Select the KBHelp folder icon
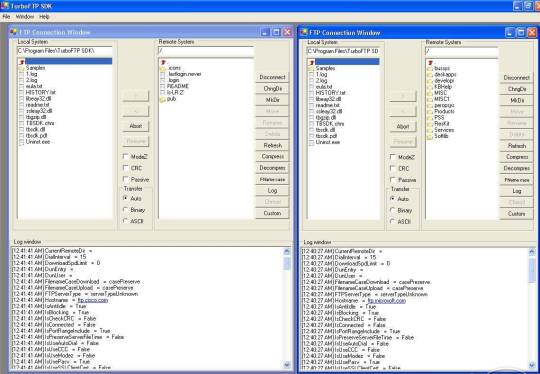The width and height of the screenshot is (540, 374). [430, 87]
